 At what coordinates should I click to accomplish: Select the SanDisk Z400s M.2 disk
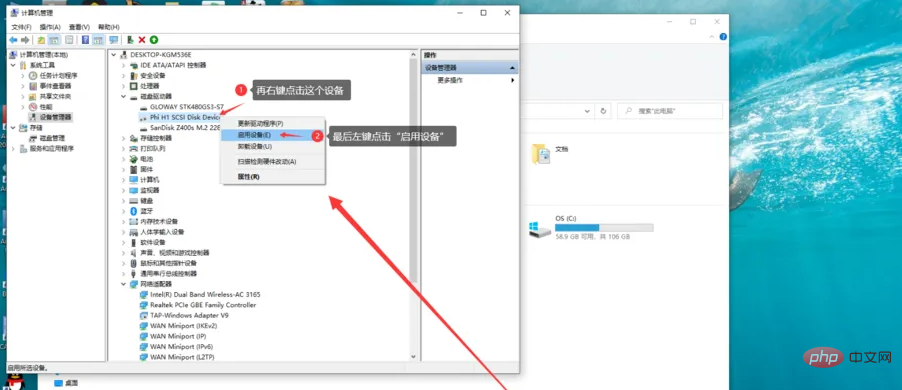(x=185, y=127)
